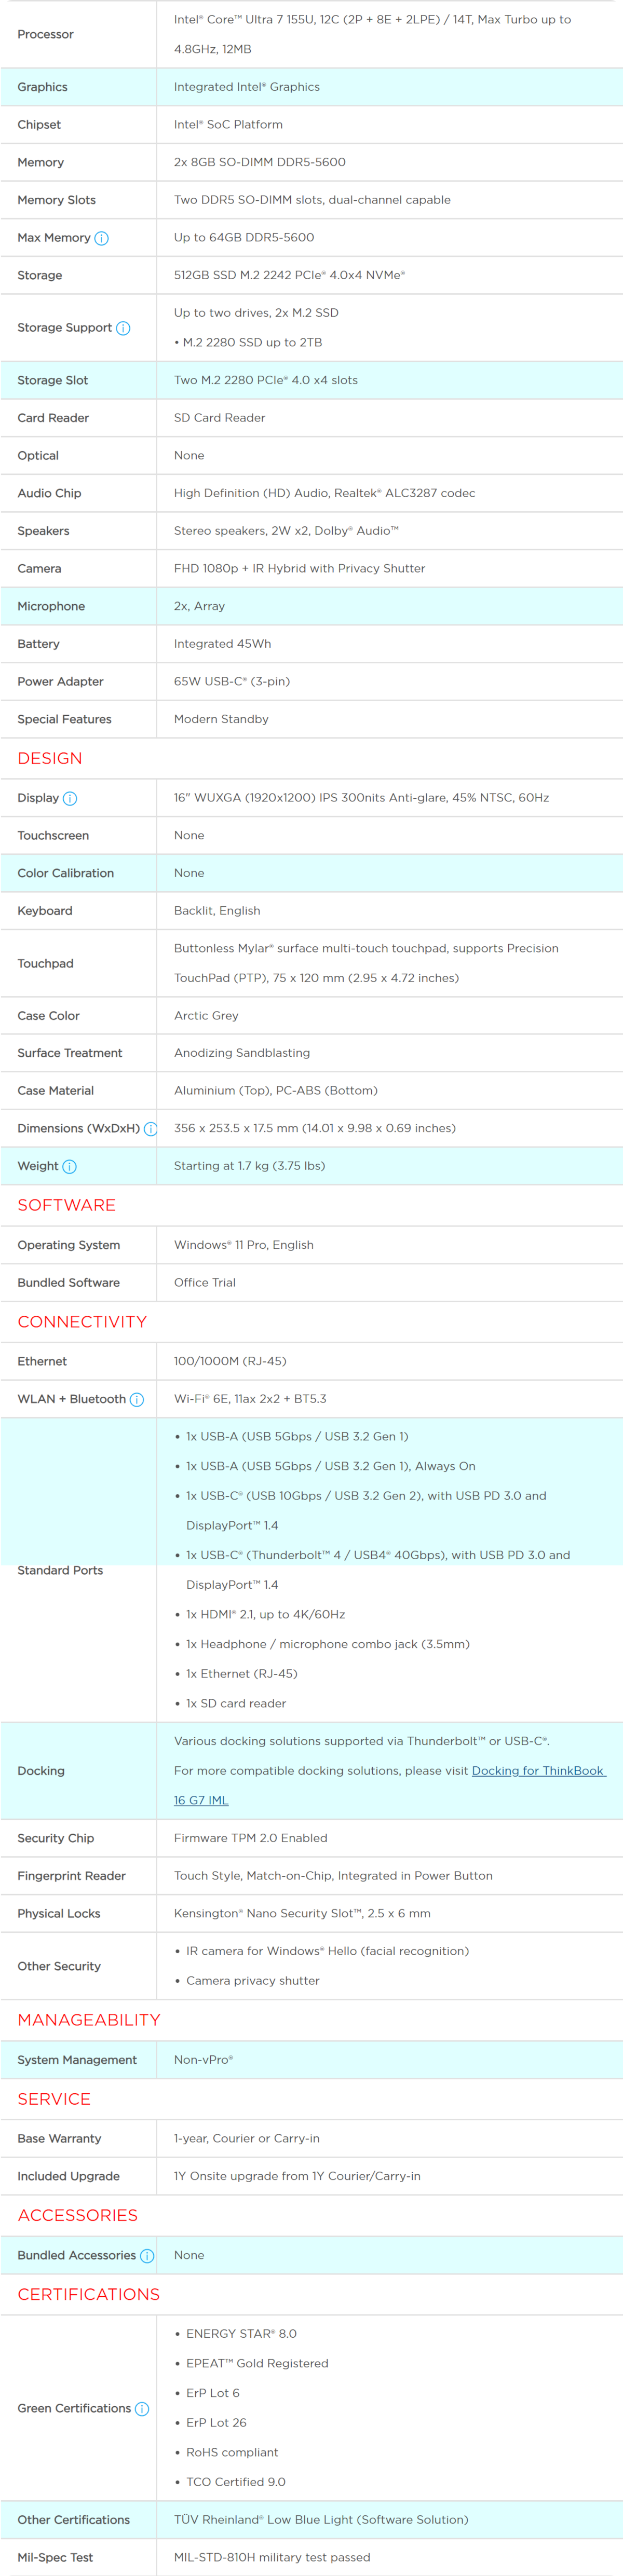Viewport: 623px width, 2576px height.
Task: Click the CERTIFICATIONS section heading
Action: [x=88, y=2294]
